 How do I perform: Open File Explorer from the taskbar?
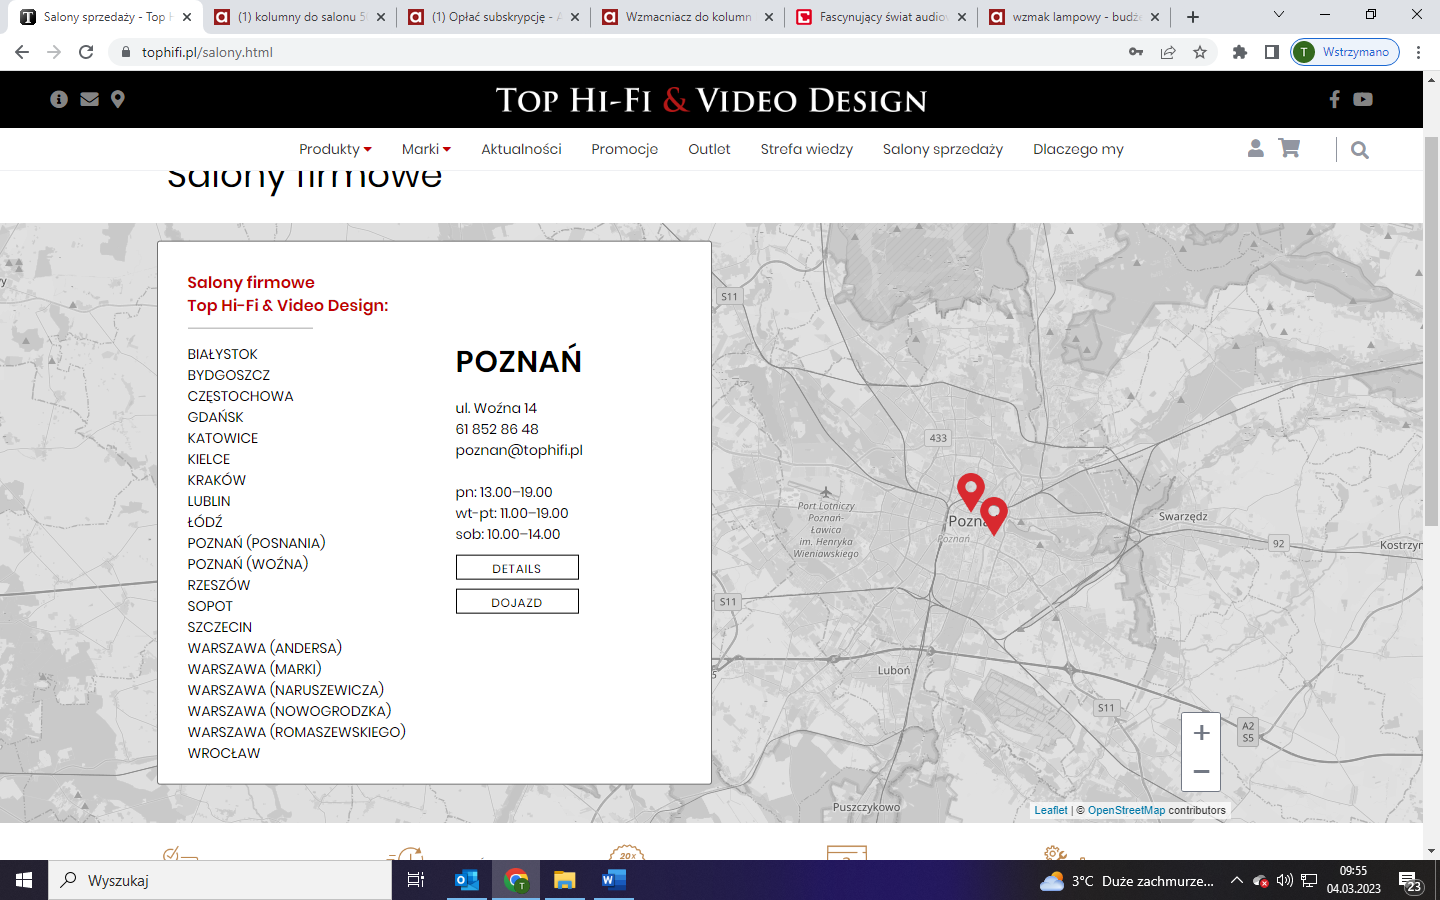click(x=565, y=880)
